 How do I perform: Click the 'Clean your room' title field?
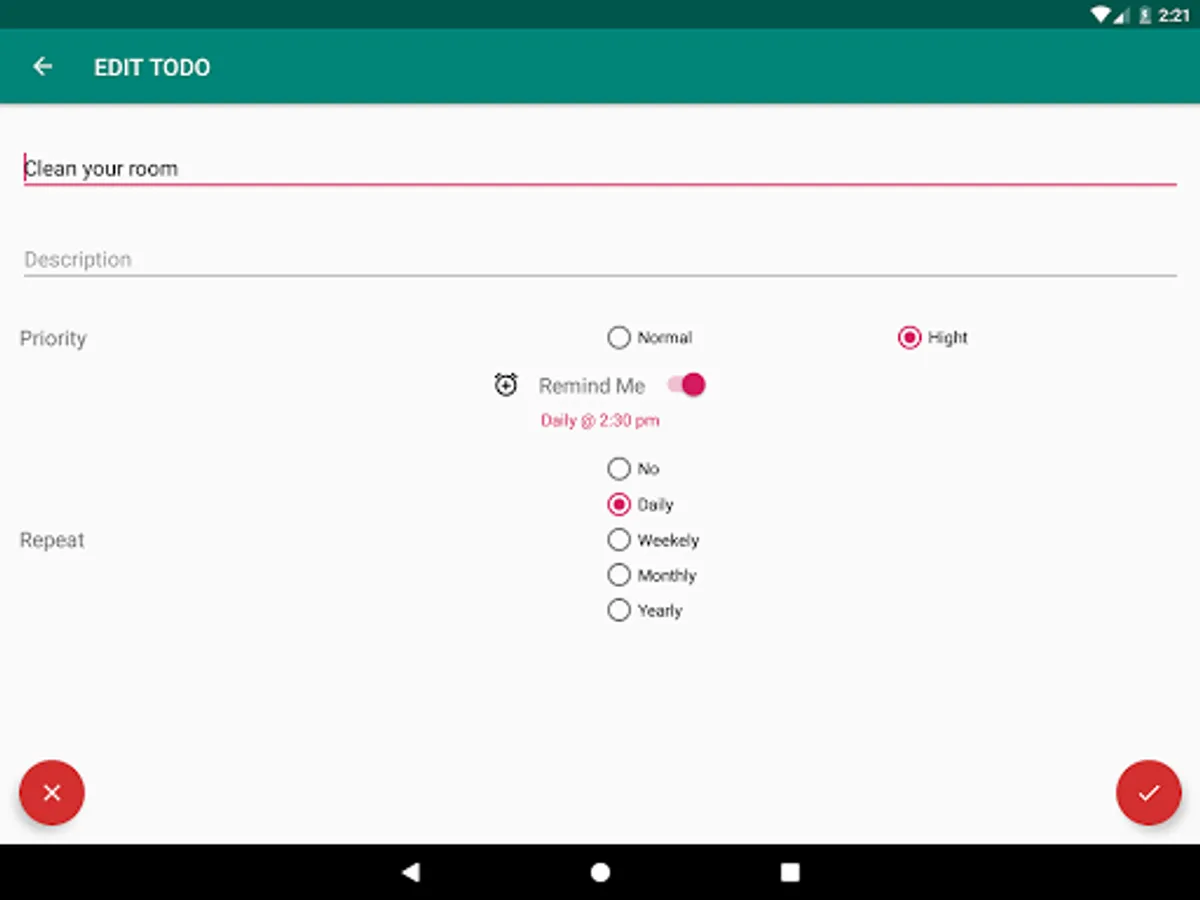[x=600, y=167]
